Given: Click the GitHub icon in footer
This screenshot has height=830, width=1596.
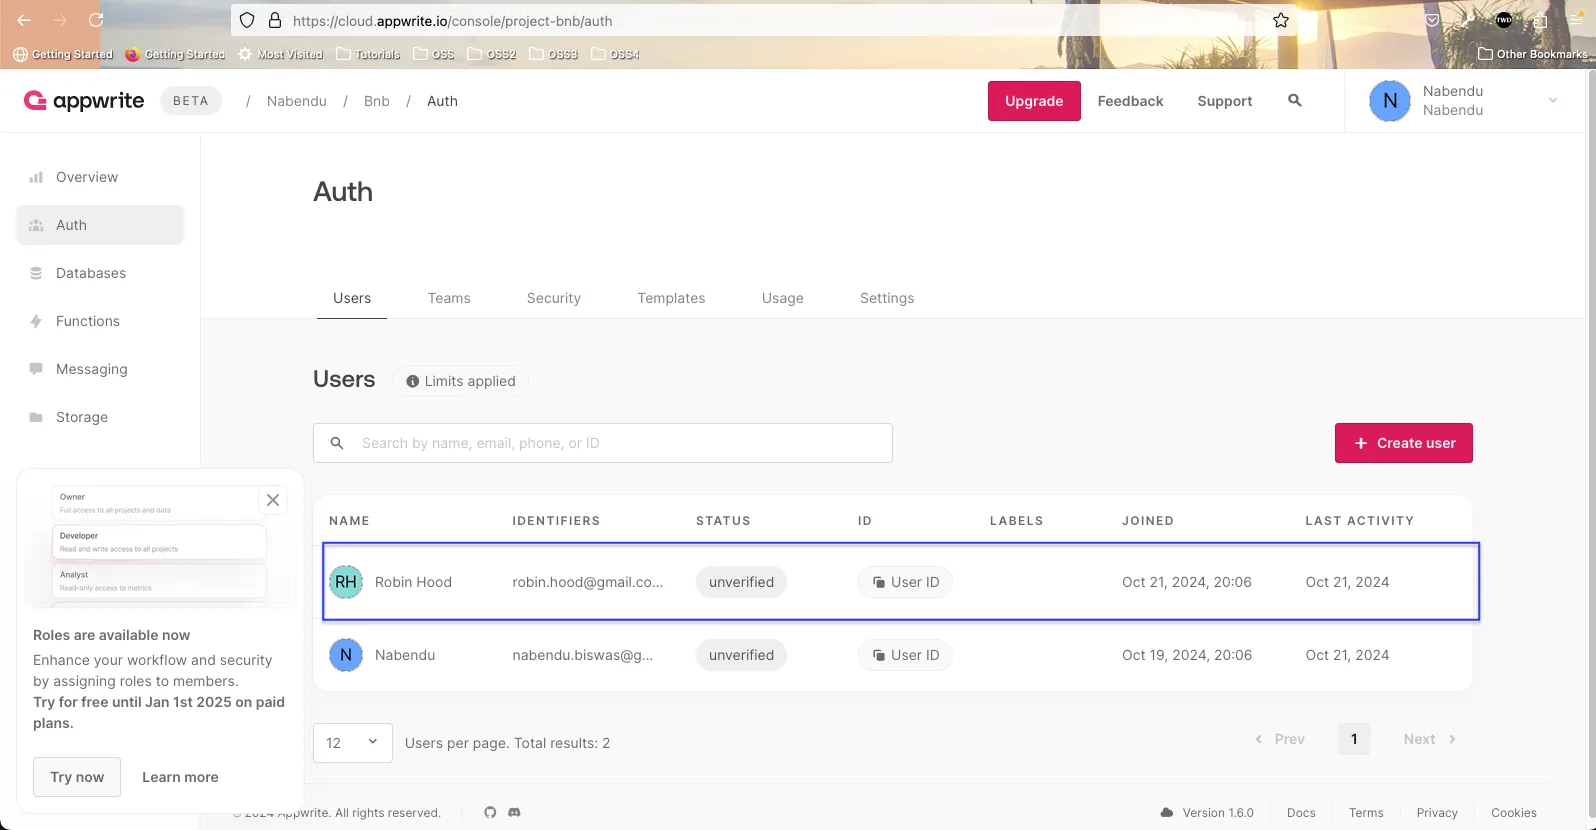Looking at the screenshot, I should [x=490, y=812].
